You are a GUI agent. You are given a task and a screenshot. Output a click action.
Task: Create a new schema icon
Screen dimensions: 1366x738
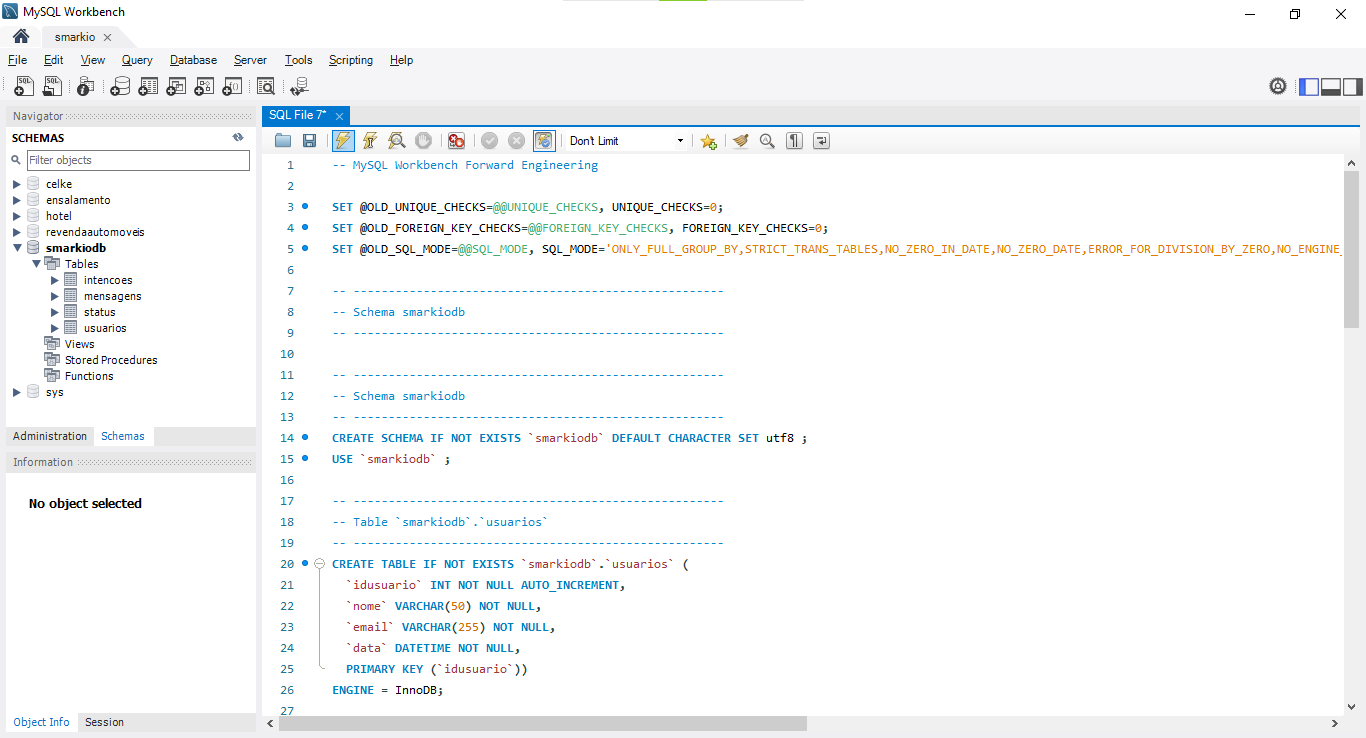120,86
